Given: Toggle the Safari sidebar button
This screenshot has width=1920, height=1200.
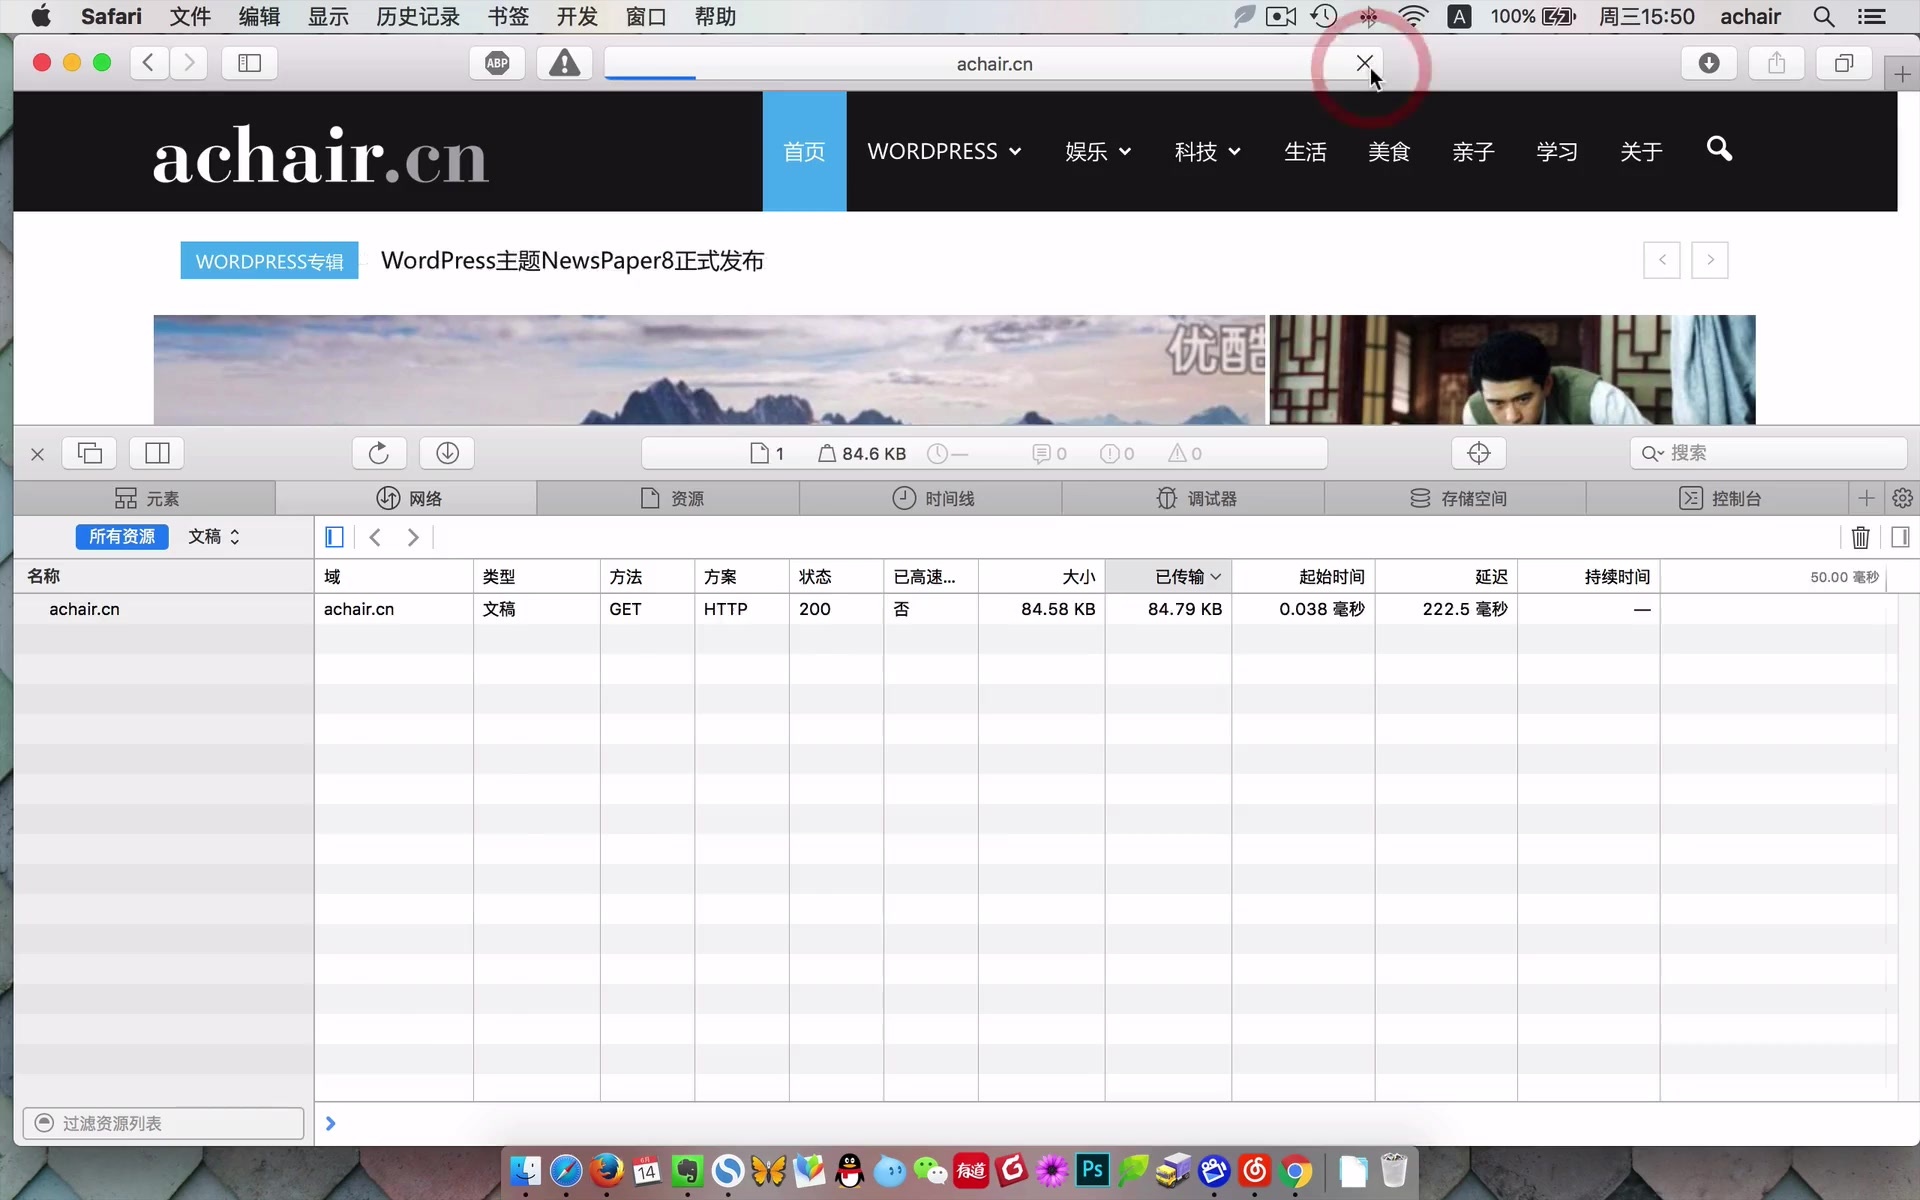Looking at the screenshot, I should click(x=249, y=63).
